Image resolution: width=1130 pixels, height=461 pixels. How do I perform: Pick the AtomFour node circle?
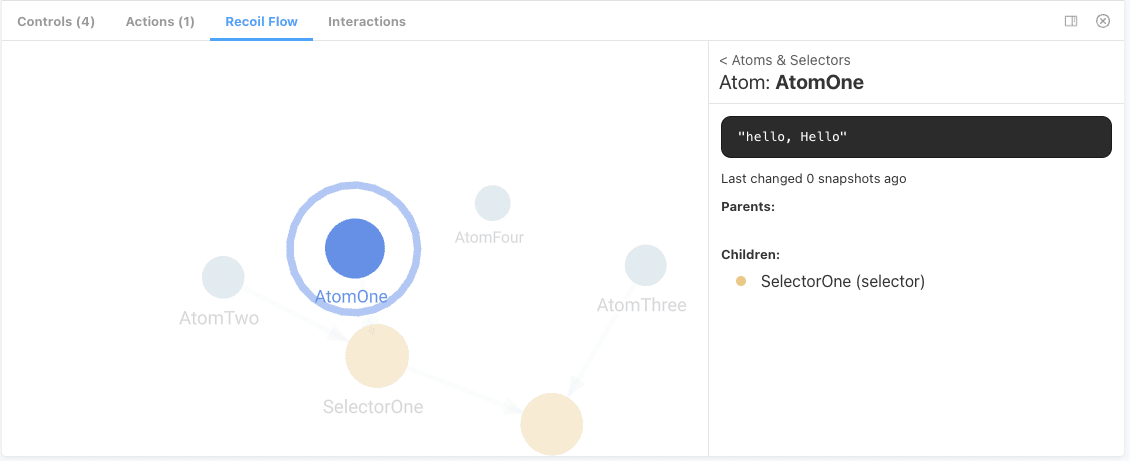point(493,203)
